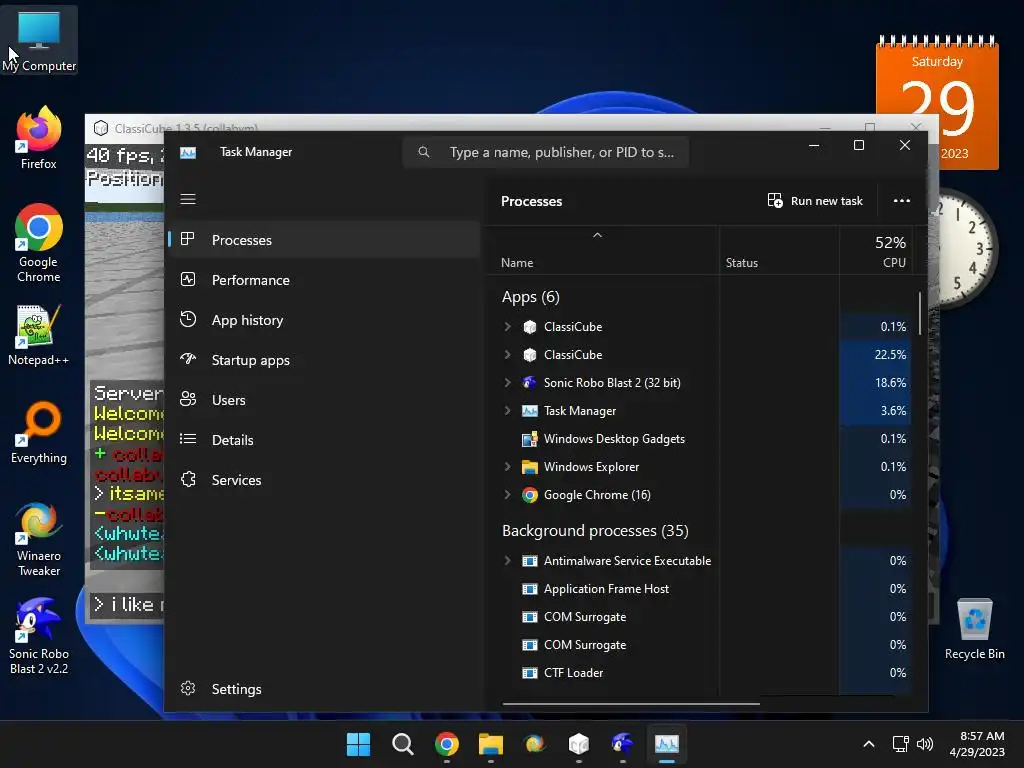Open the Windows Start button on taskbar
The height and width of the screenshot is (768, 1024).
tap(358, 744)
